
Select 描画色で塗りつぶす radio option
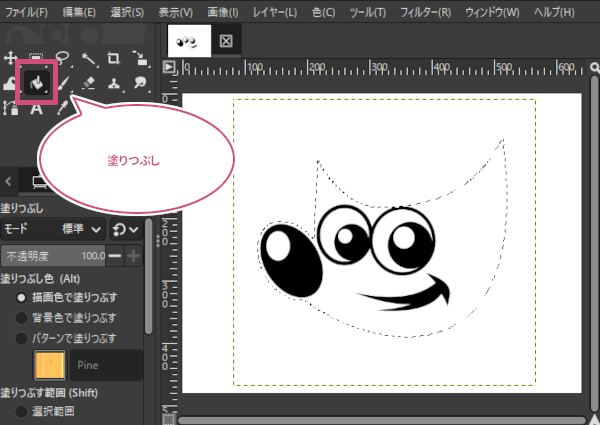click(x=21, y=298)
